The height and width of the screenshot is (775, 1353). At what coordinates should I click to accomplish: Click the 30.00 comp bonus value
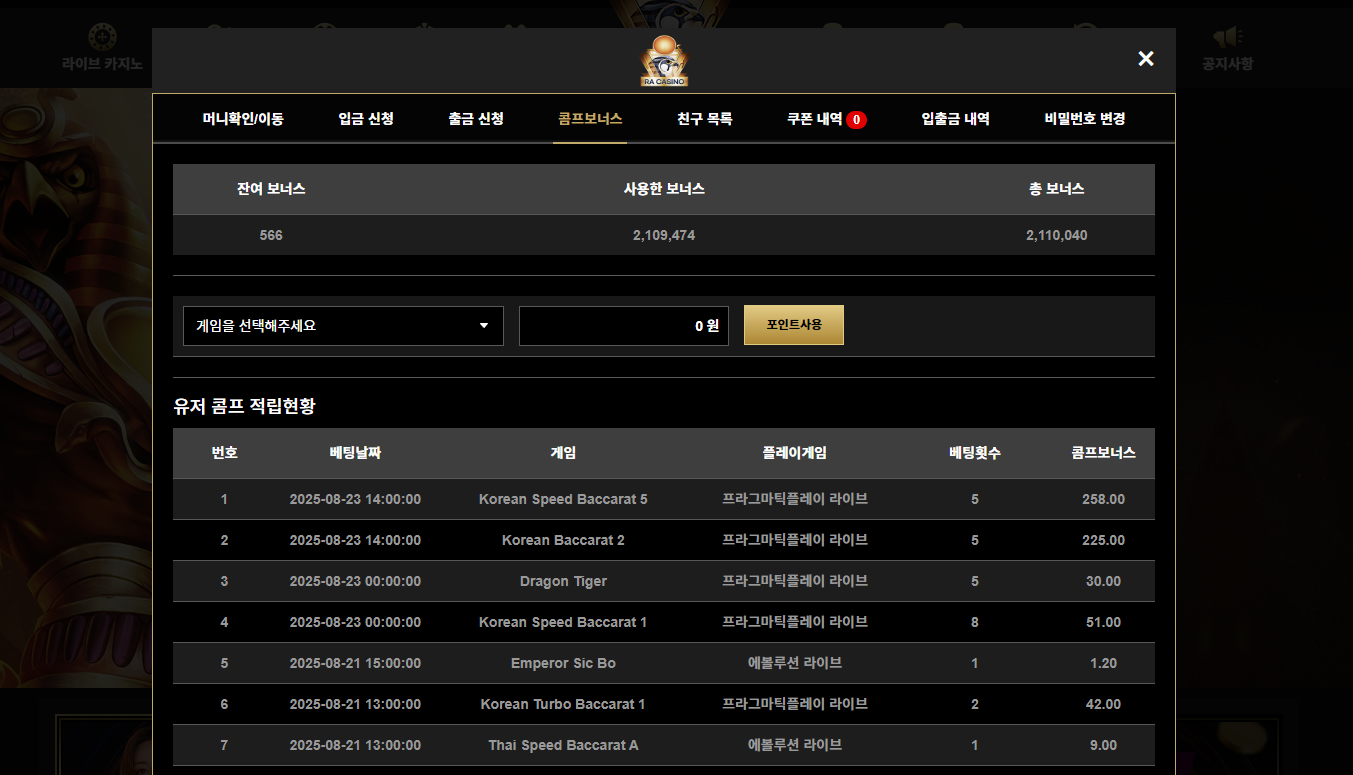click(x=1104, y=581)
